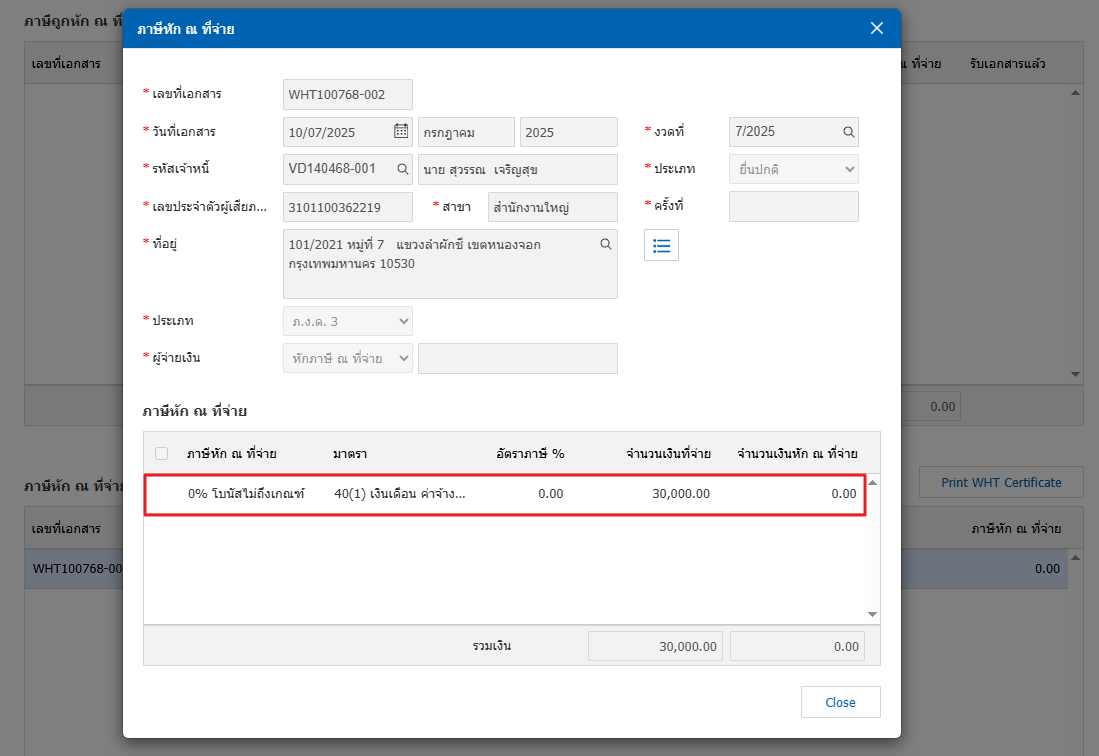The width and height of the screenshot is (1099, 756).
Task: Click Print WHT Certificate button
Action: tap(1001, 482)
